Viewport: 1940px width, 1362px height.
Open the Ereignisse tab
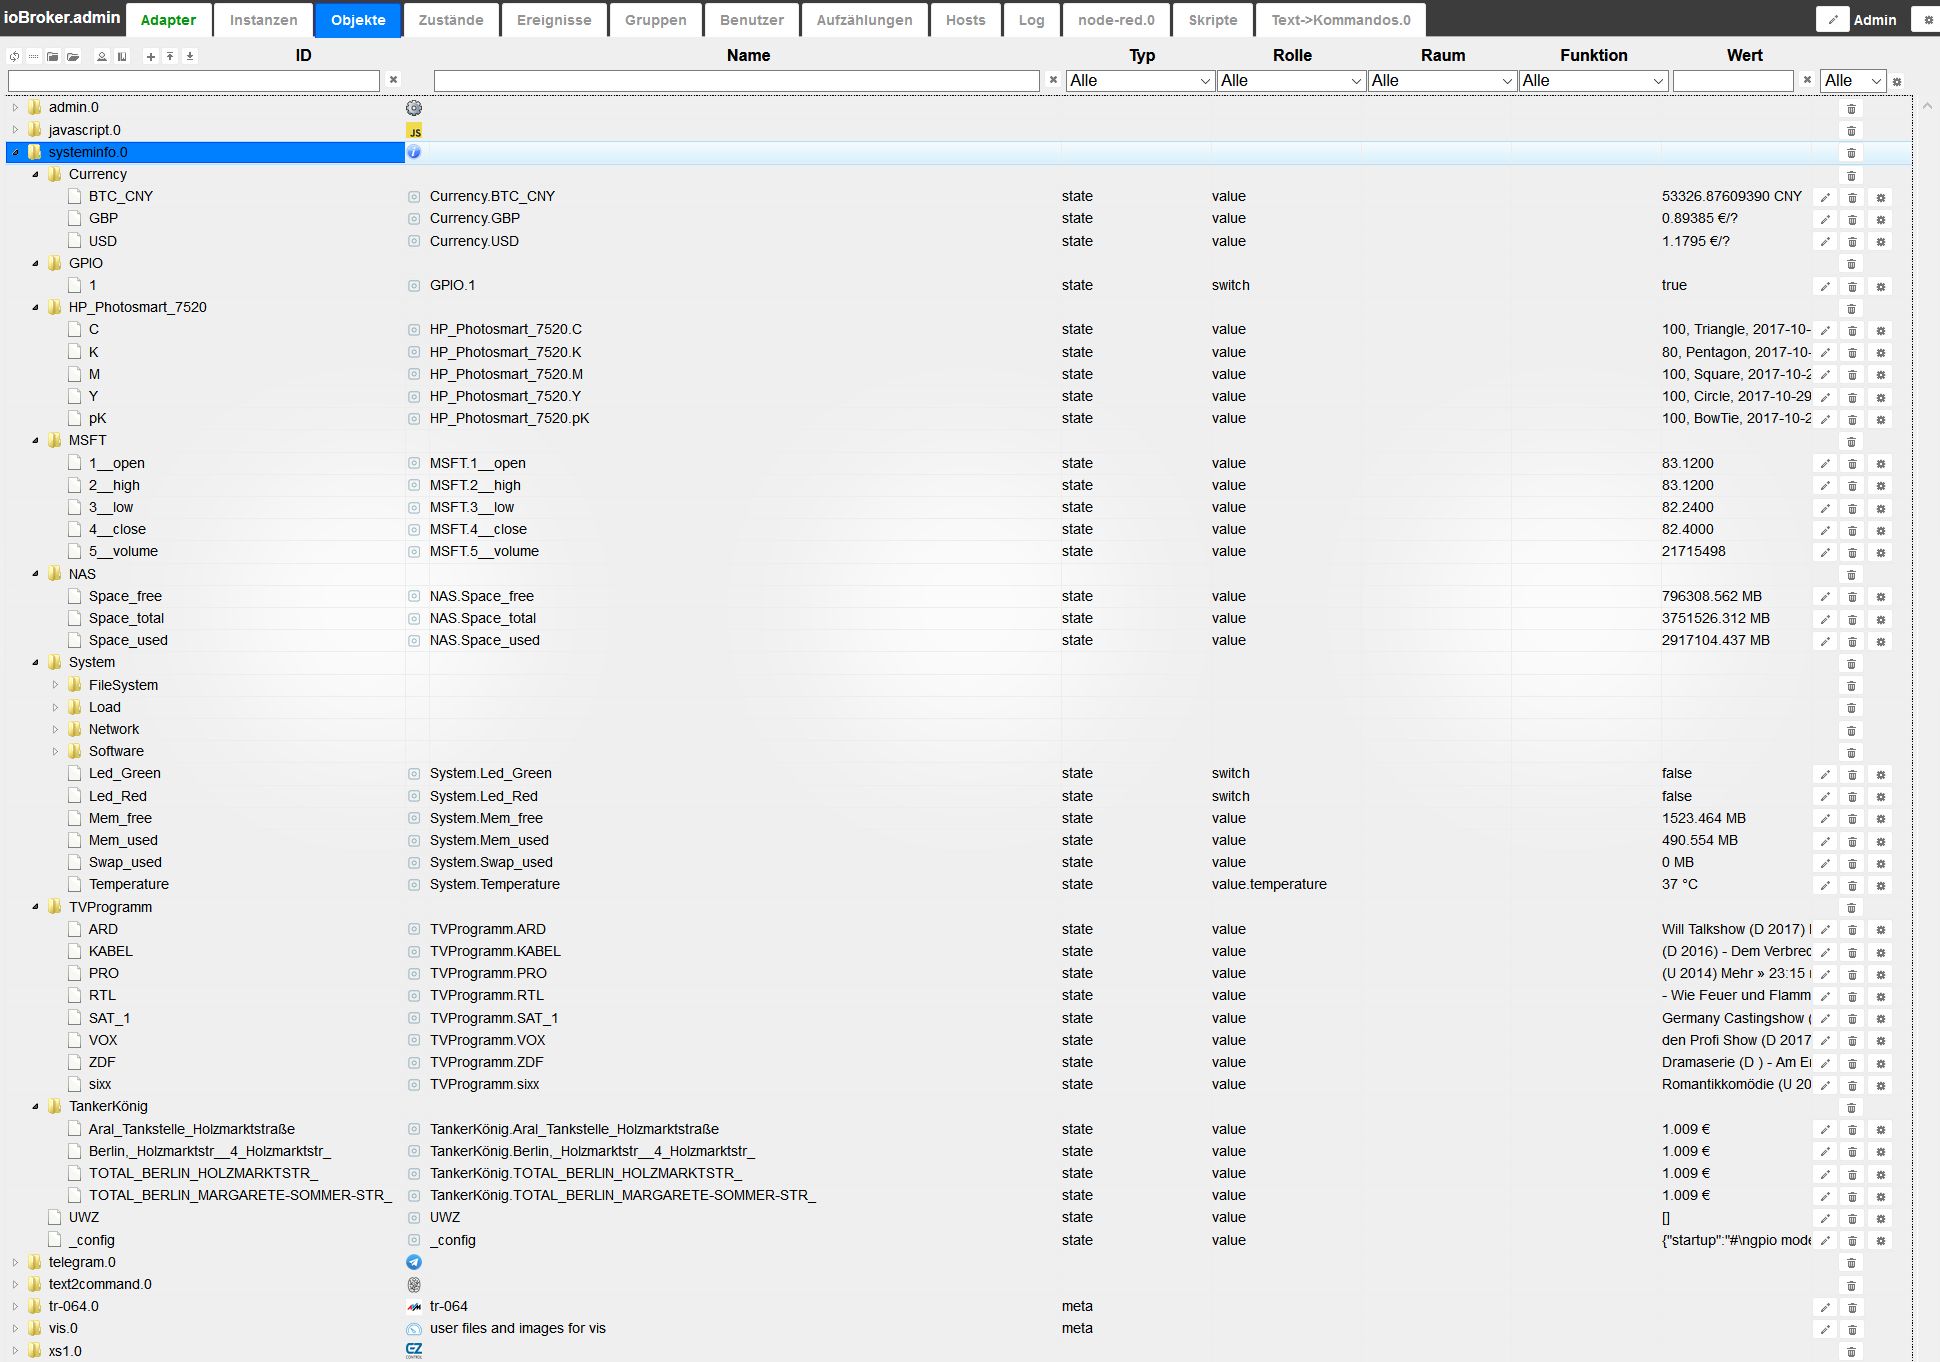tap(554, 20)
